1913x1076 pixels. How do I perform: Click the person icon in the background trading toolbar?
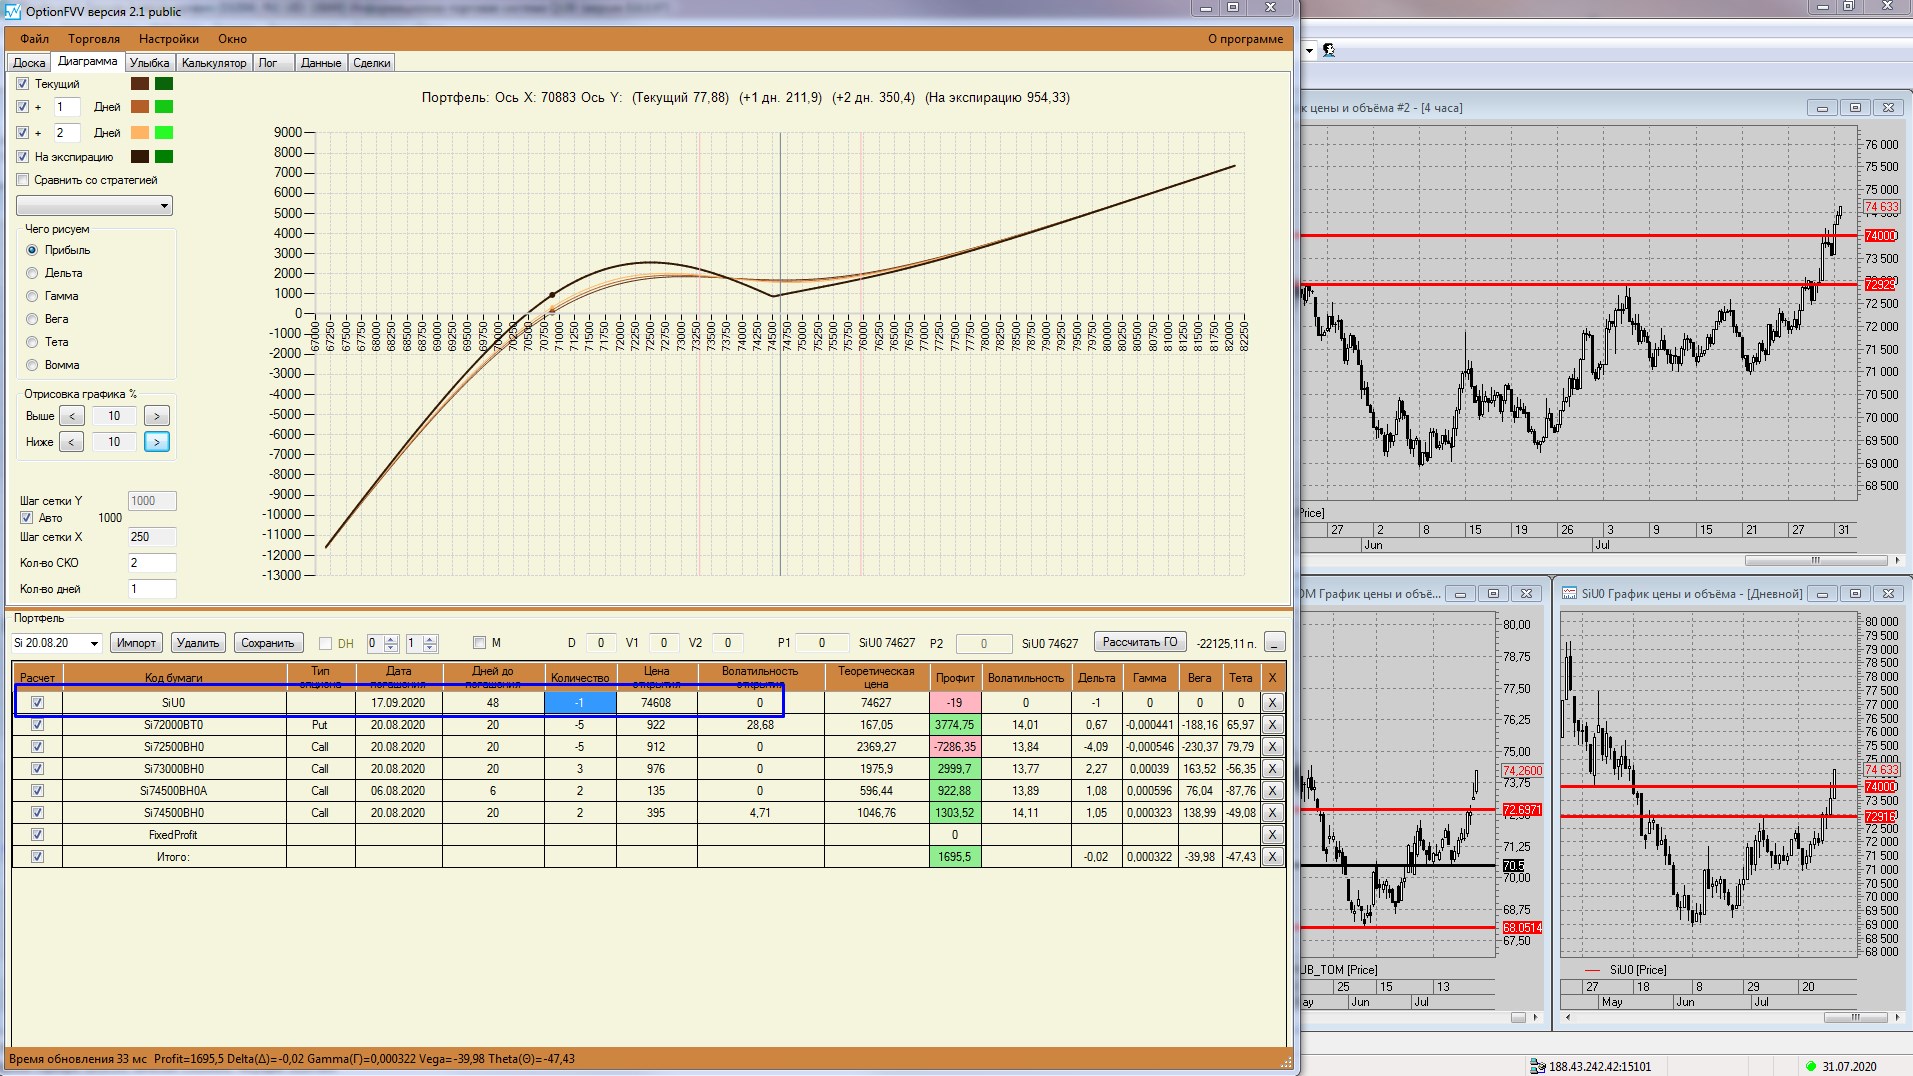[x=1329, y=50]
